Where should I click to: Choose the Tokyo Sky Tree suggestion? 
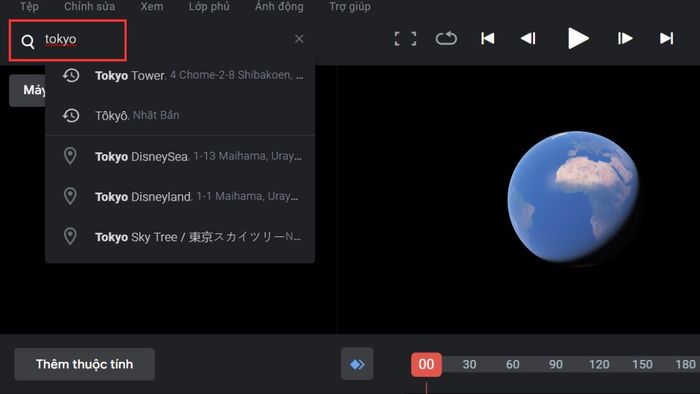pos(180,236)
